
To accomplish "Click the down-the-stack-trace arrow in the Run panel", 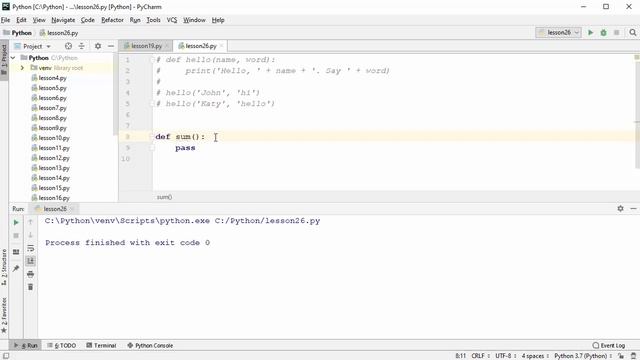I will [x=30, y=236].
